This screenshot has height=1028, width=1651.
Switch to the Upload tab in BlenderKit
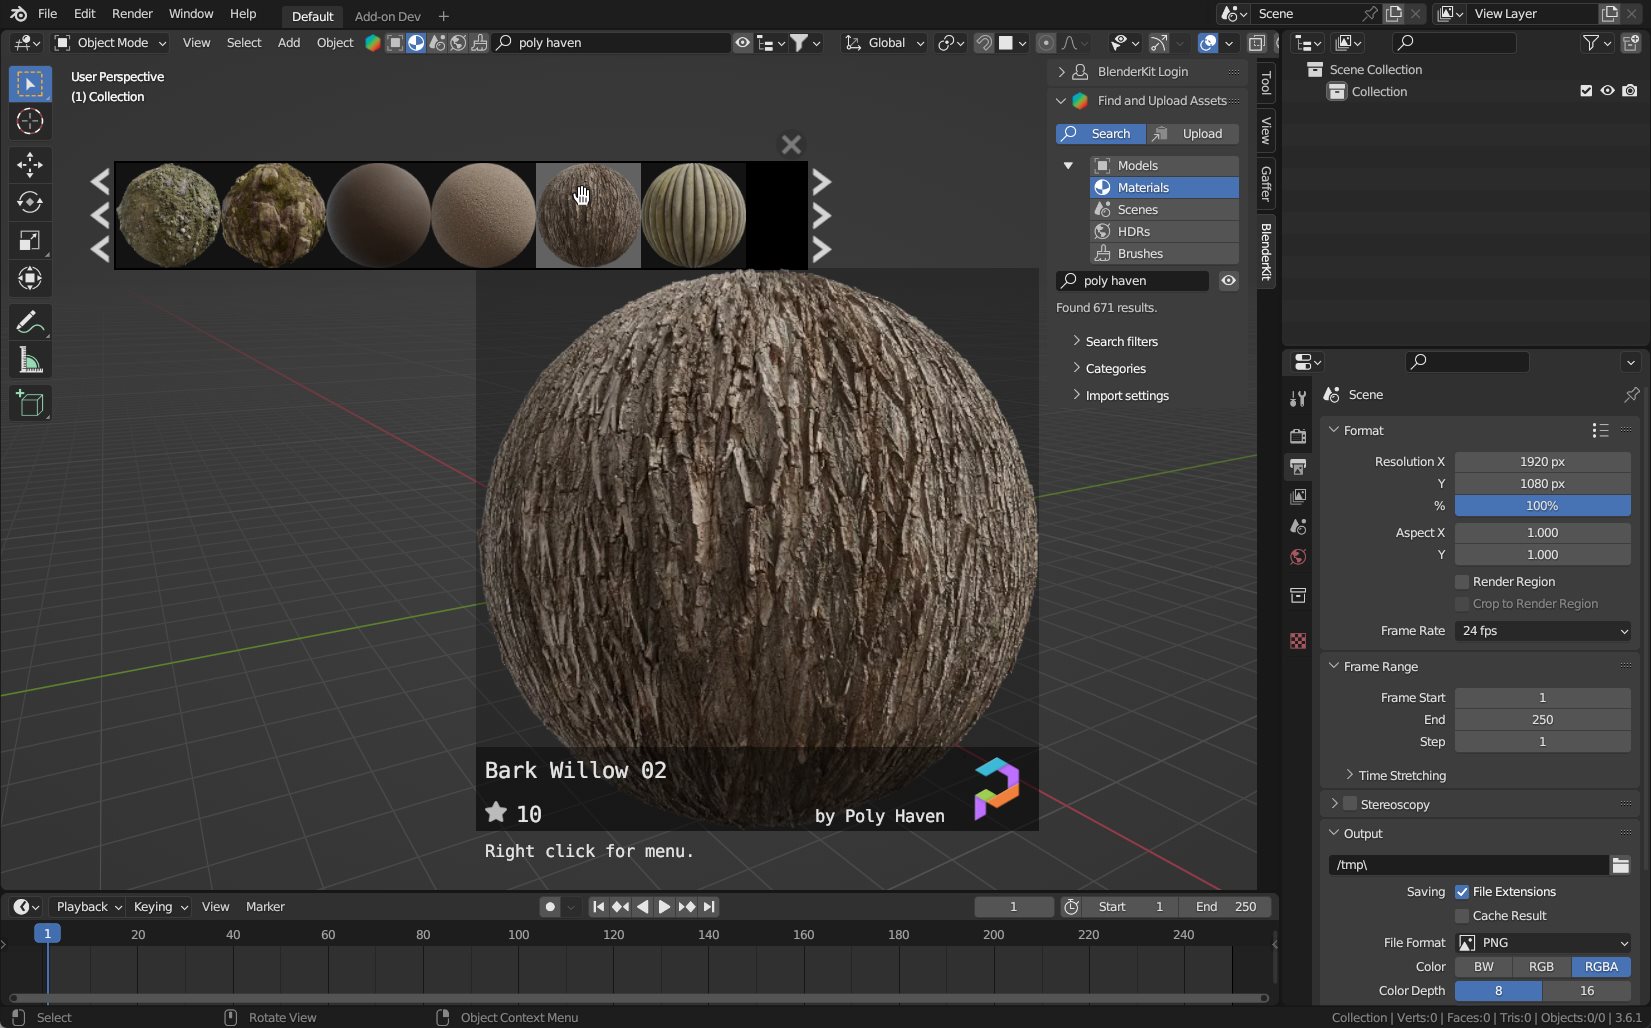tap(1193, 133)
